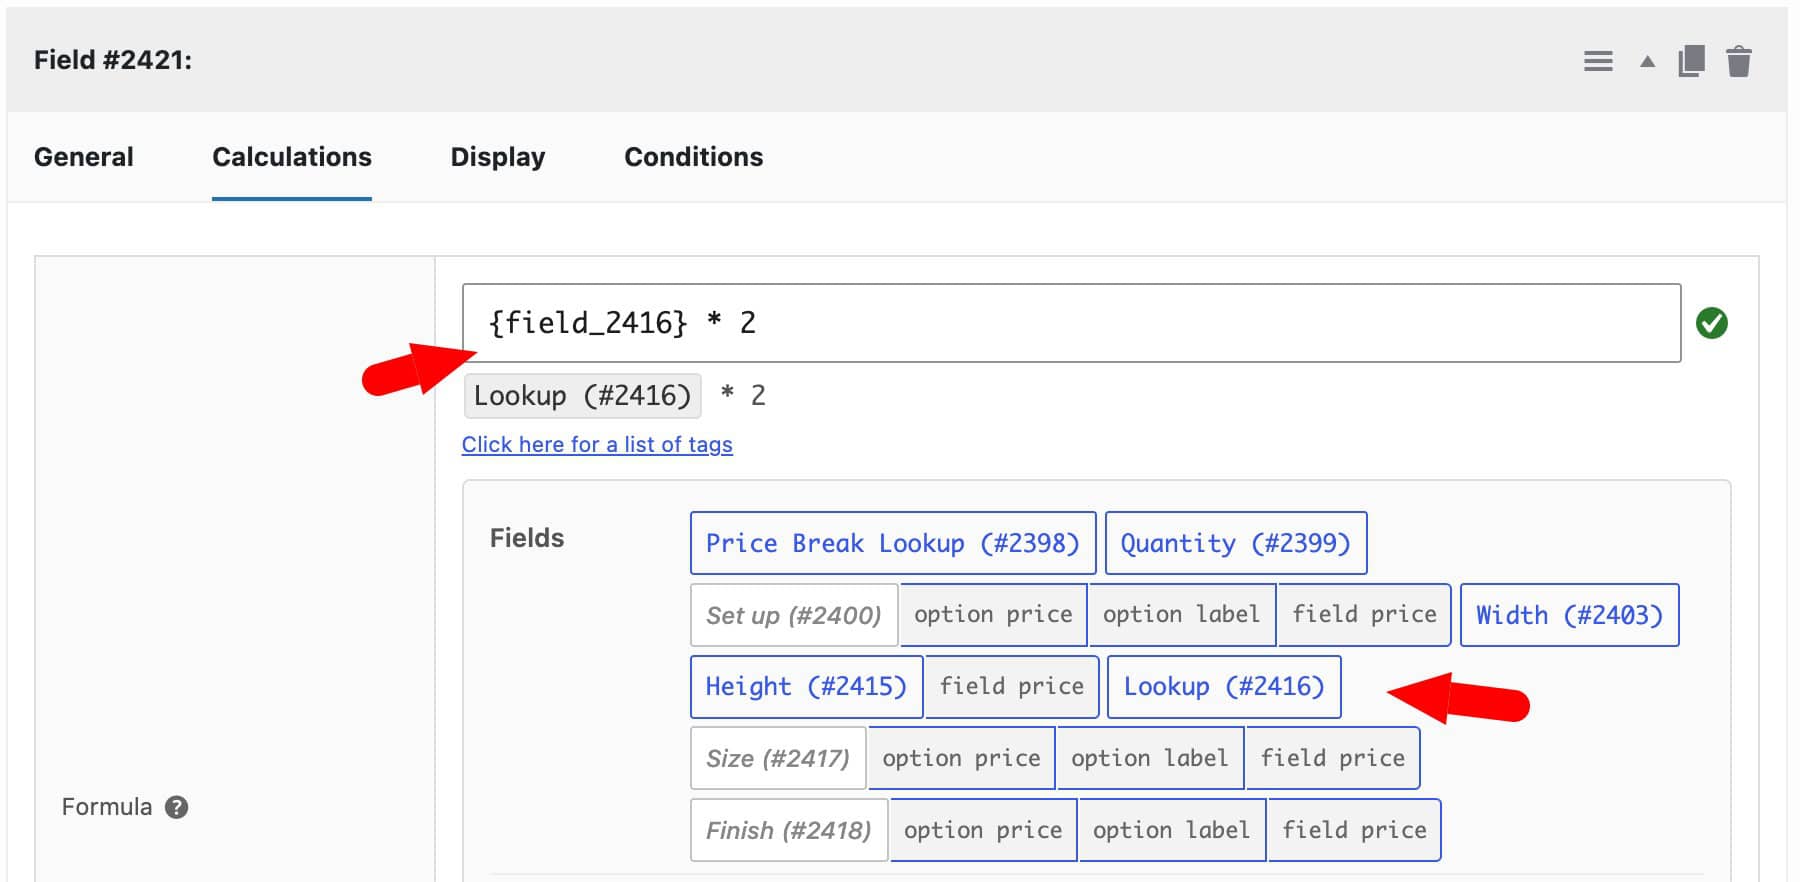Insert field price for Set up (#2400)
This screenshot has height=882, width=1800.
point(1365,615)
